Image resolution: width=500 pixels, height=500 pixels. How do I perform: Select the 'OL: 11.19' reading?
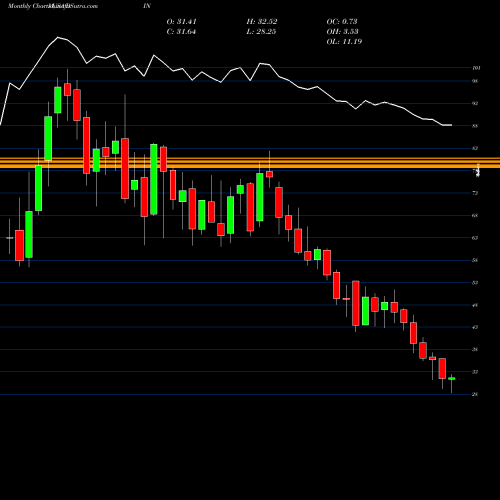pyautogui.click(x=344, y=42)
